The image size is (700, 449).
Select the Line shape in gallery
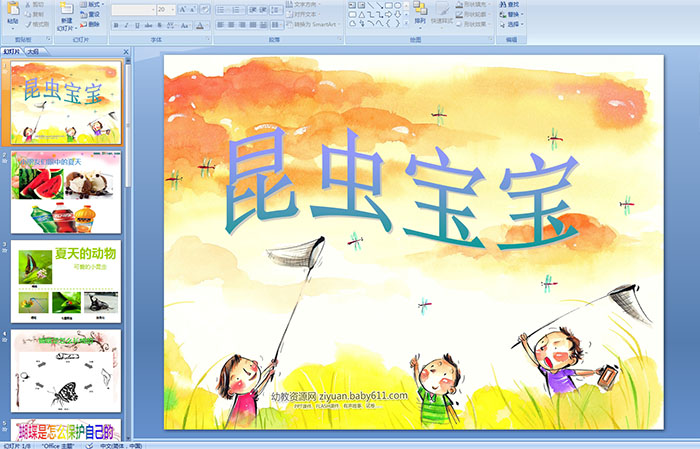tap(371, 5)
